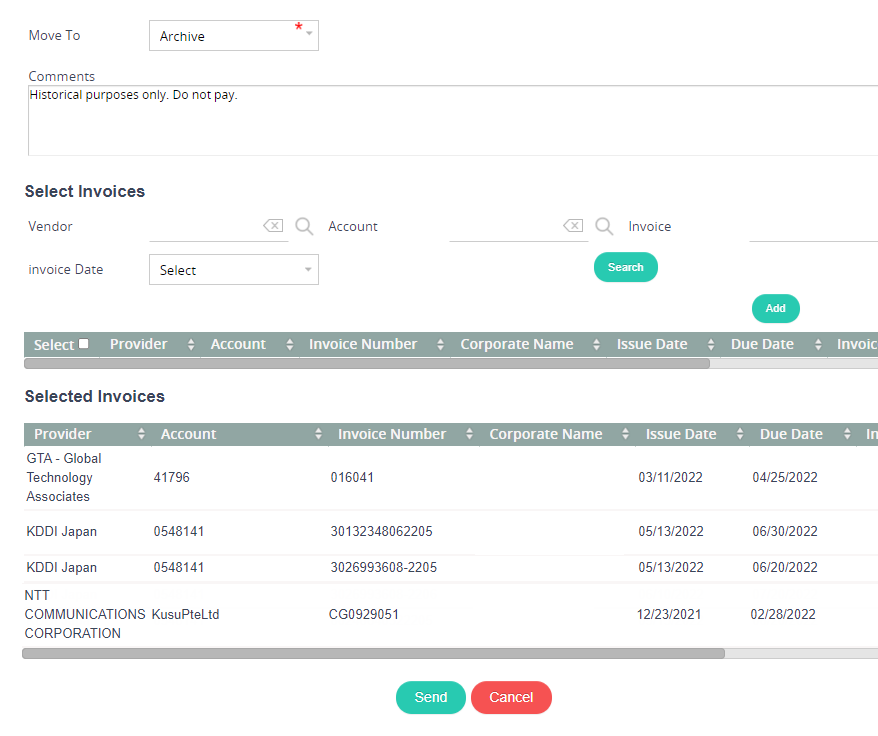Open Account lookup with the magnifier icon

pyautogui.click(x=604, y=226)
